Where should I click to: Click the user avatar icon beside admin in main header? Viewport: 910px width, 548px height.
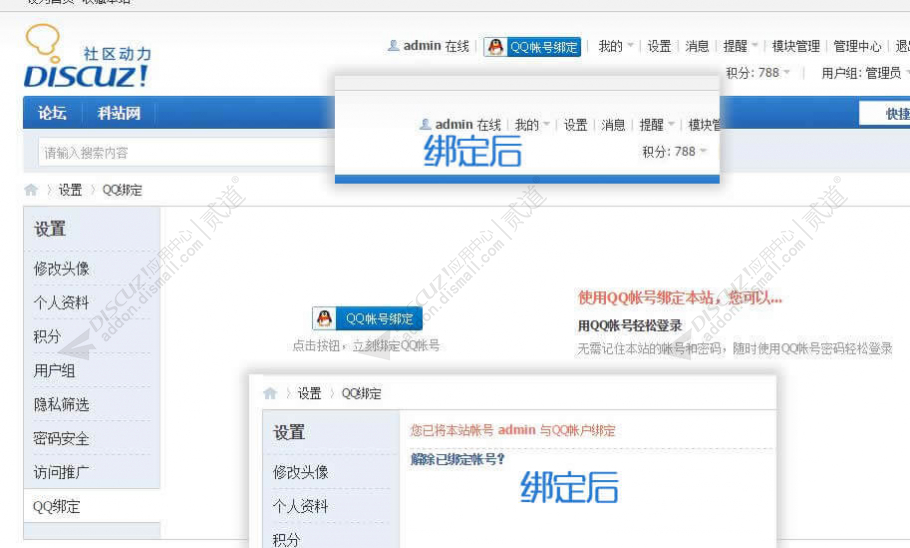point(393,45)
